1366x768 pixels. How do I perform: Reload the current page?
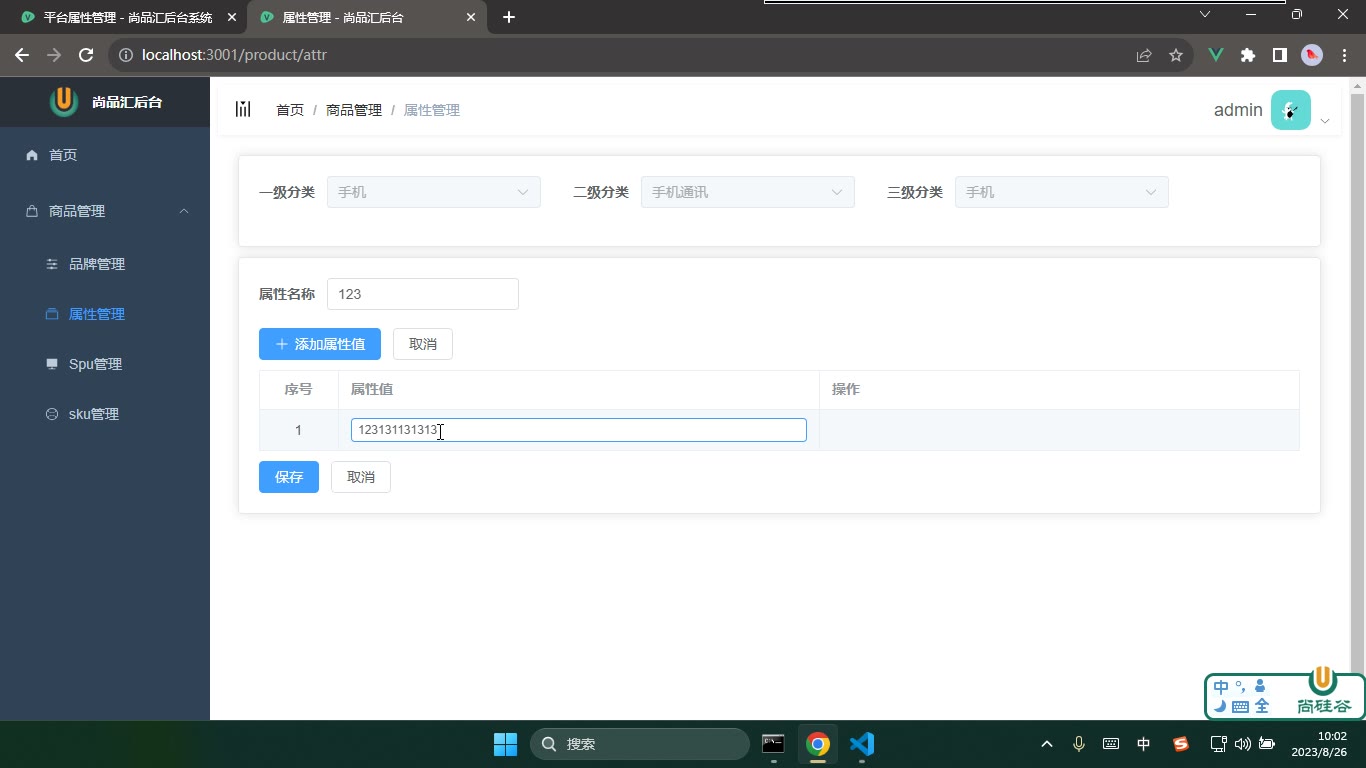coord(86,55)
